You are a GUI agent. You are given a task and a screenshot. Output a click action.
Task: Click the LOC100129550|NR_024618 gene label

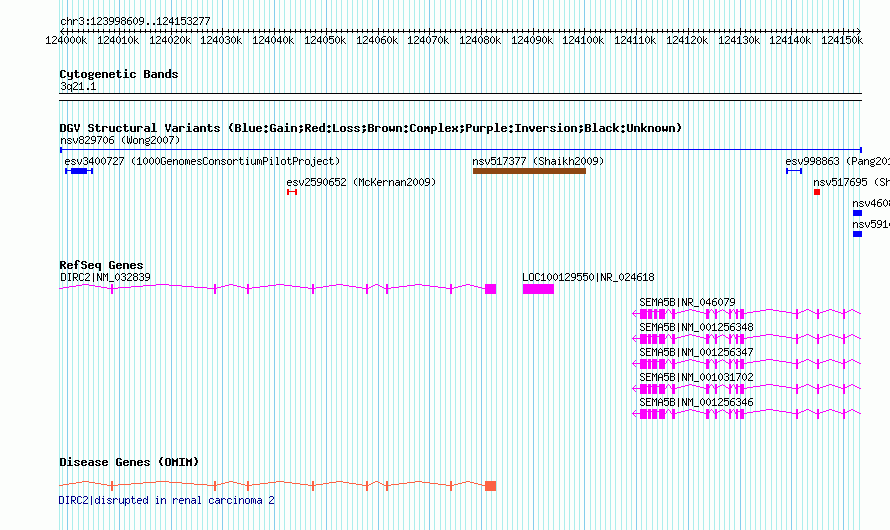pyautogui.click(x=588, y=277)
